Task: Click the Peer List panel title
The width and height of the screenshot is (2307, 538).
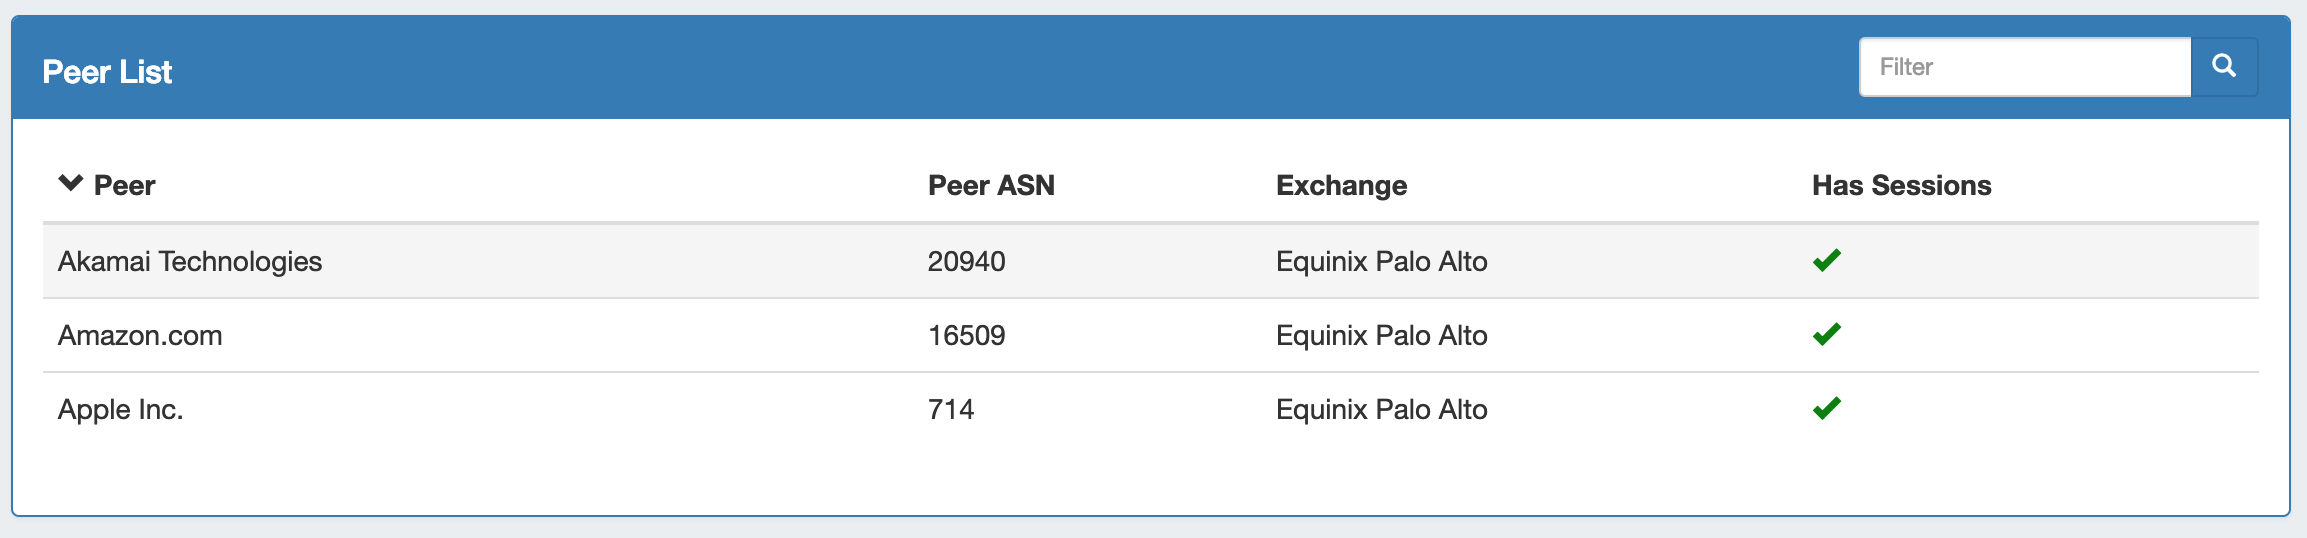Action: (x=107, y=72)
